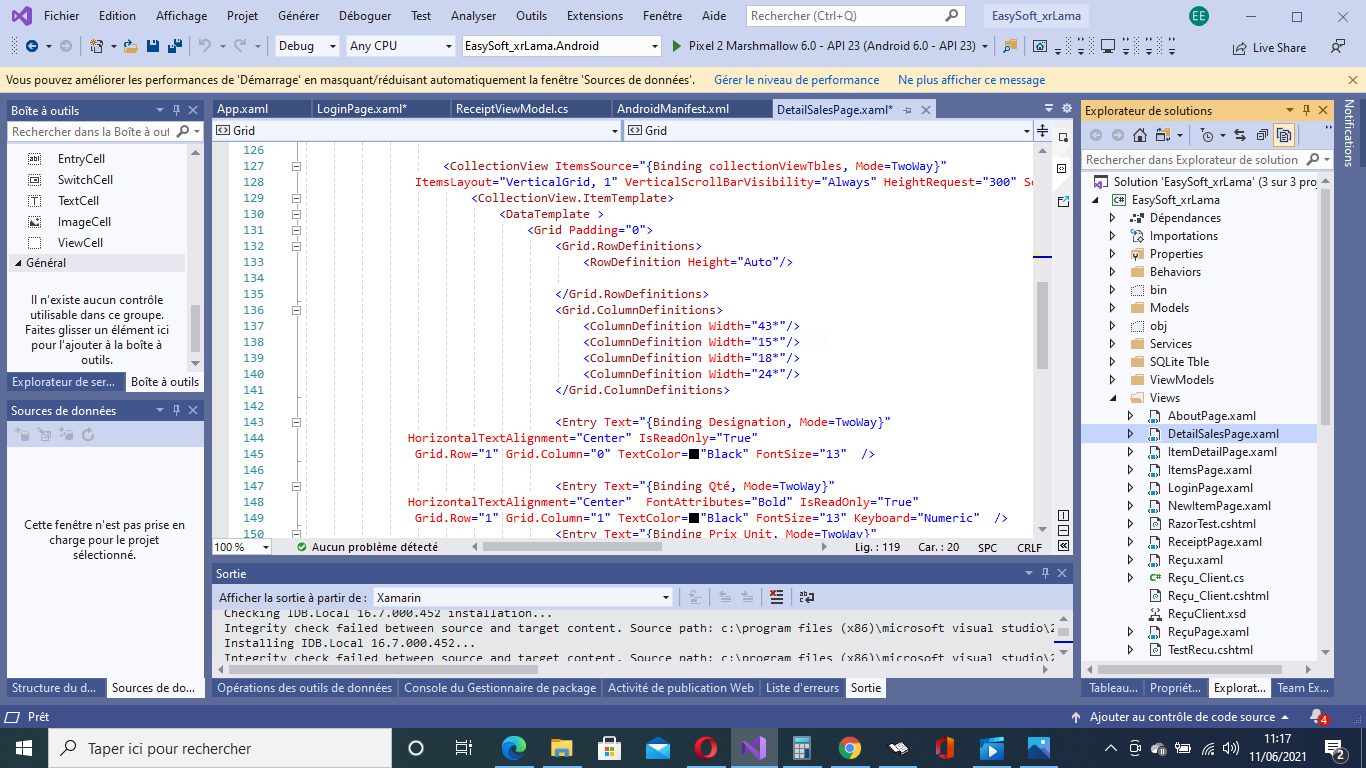Image resolution: width=1366 pixels, height=768 pixels.
Task: Click the 'Gérer le niveau de performance' link
Action: 796,80
